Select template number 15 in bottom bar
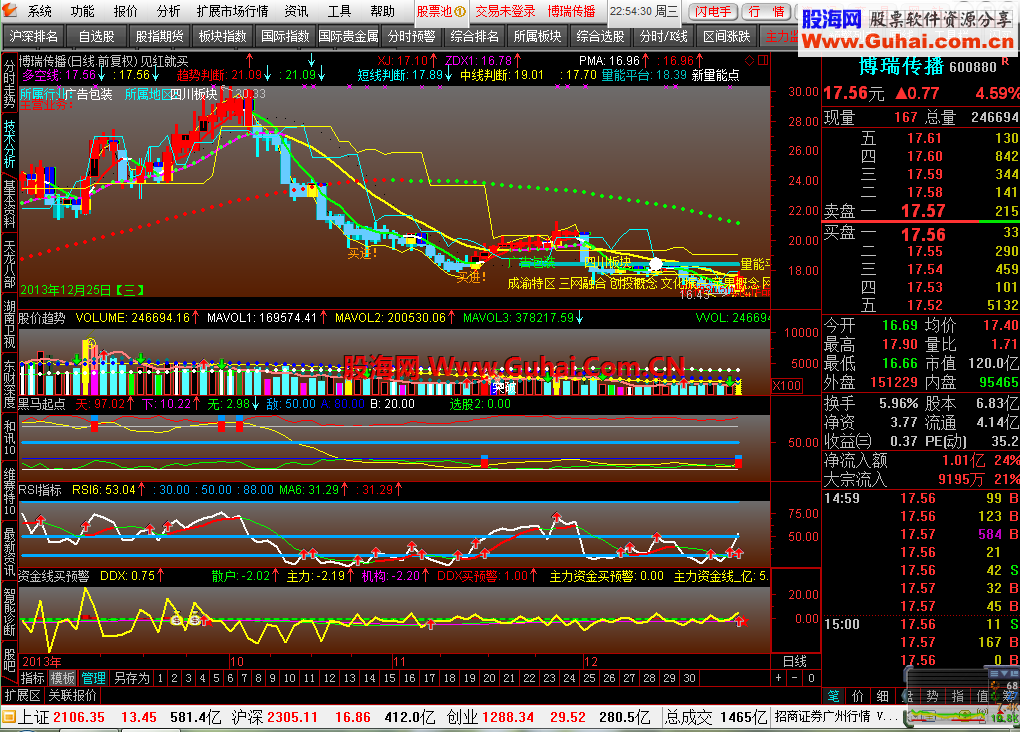Screen dimensions: 1020x732 390,678
